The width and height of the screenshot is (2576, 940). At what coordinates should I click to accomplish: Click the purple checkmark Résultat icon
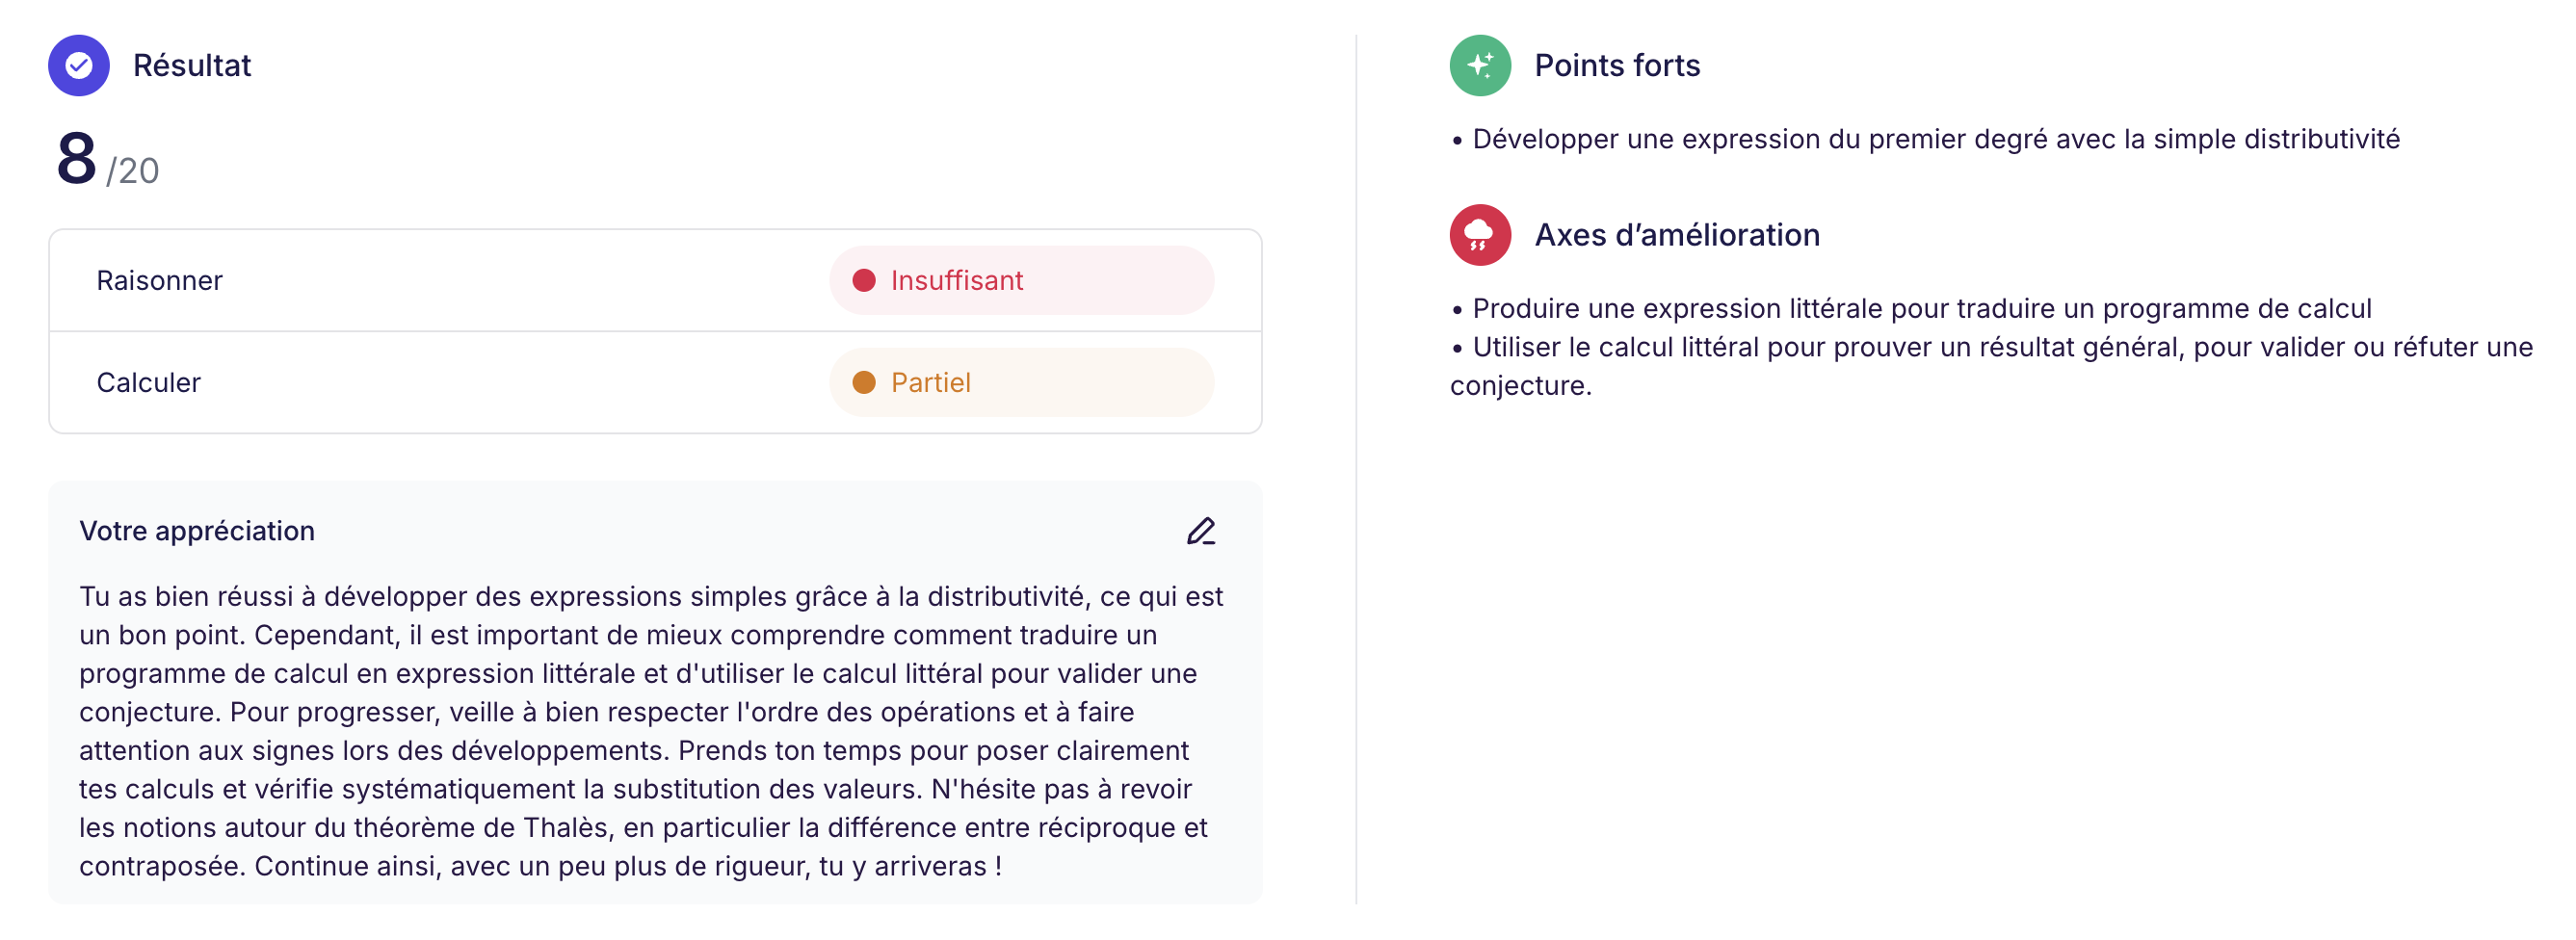click(79, 66)
